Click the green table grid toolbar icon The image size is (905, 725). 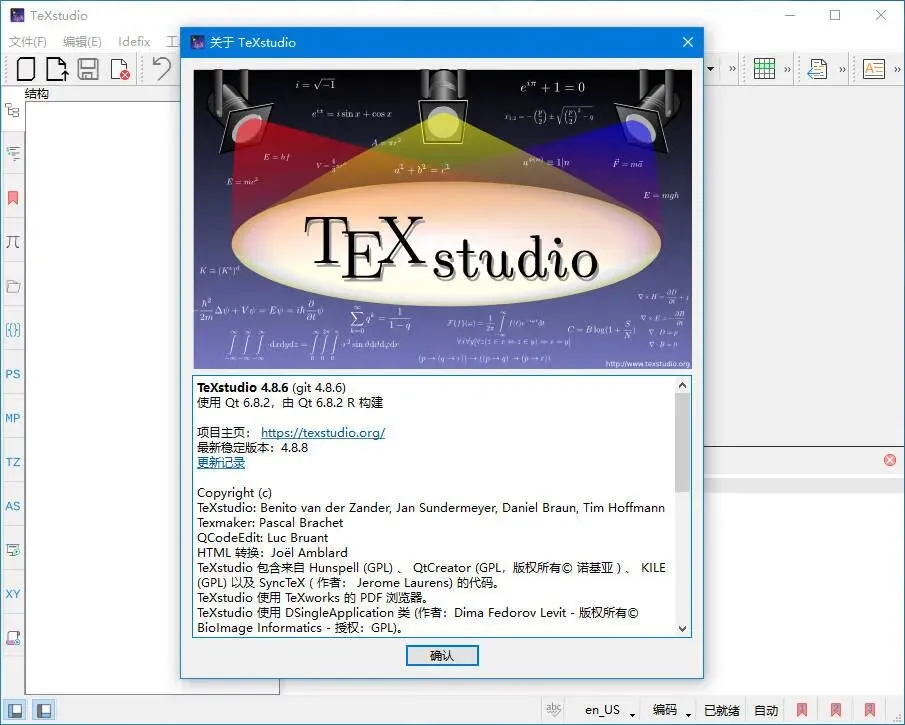click(764, 69)
